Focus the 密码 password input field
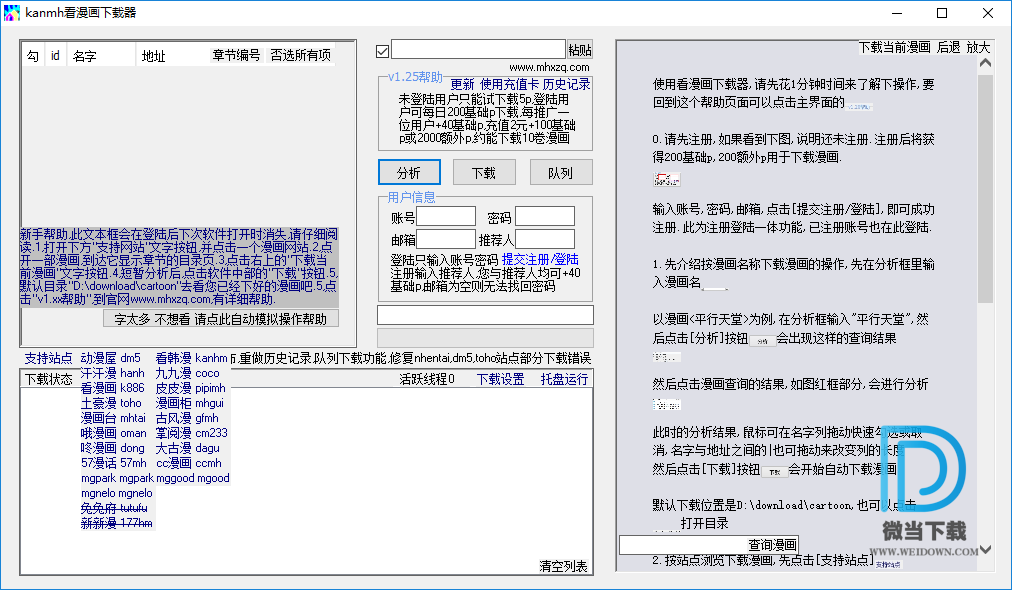This screenshot has height=590, width=1012. pos(544,217)
